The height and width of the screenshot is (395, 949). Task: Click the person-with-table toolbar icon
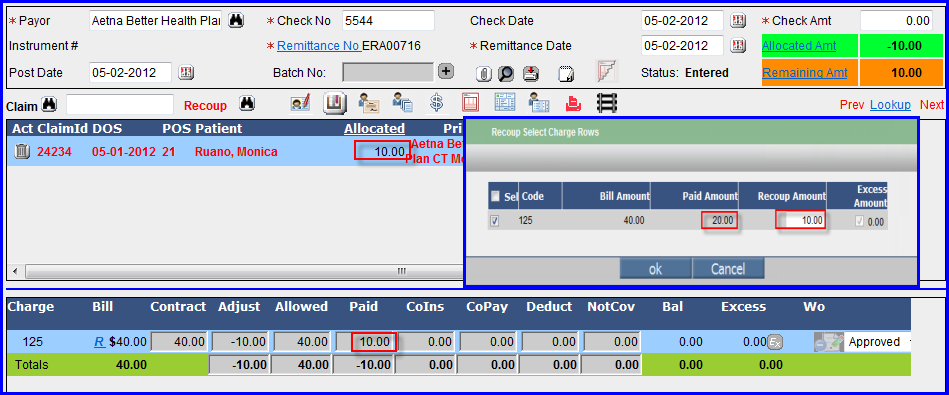point(538,103)
